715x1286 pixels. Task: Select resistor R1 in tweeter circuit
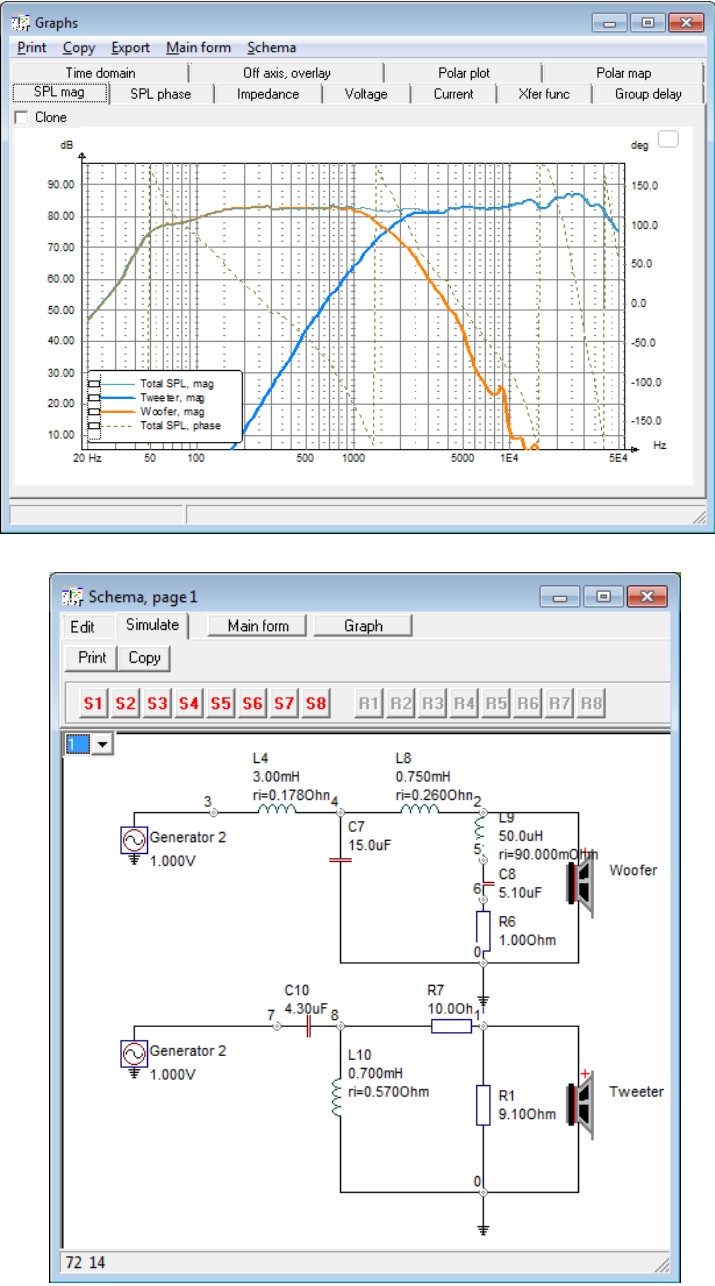[483, 1105]
